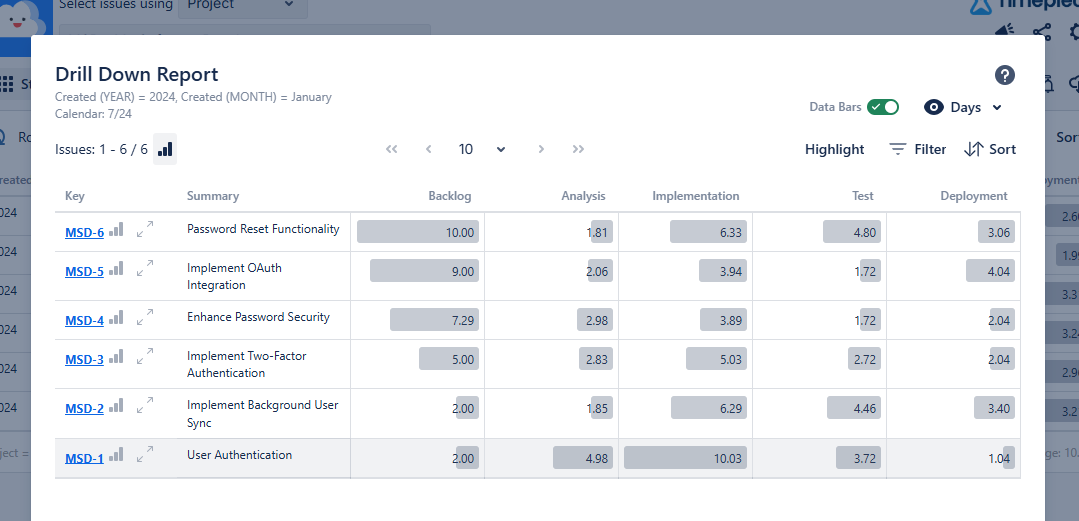Image resolution: width=1079 pixels, height=521 pixels.
Task: Click the Backlog column header
Action: point(449,196)
